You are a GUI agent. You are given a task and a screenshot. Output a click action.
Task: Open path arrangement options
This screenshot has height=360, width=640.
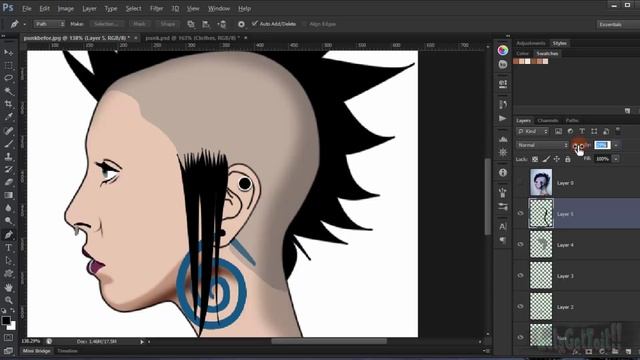click(x=222, y=24)
